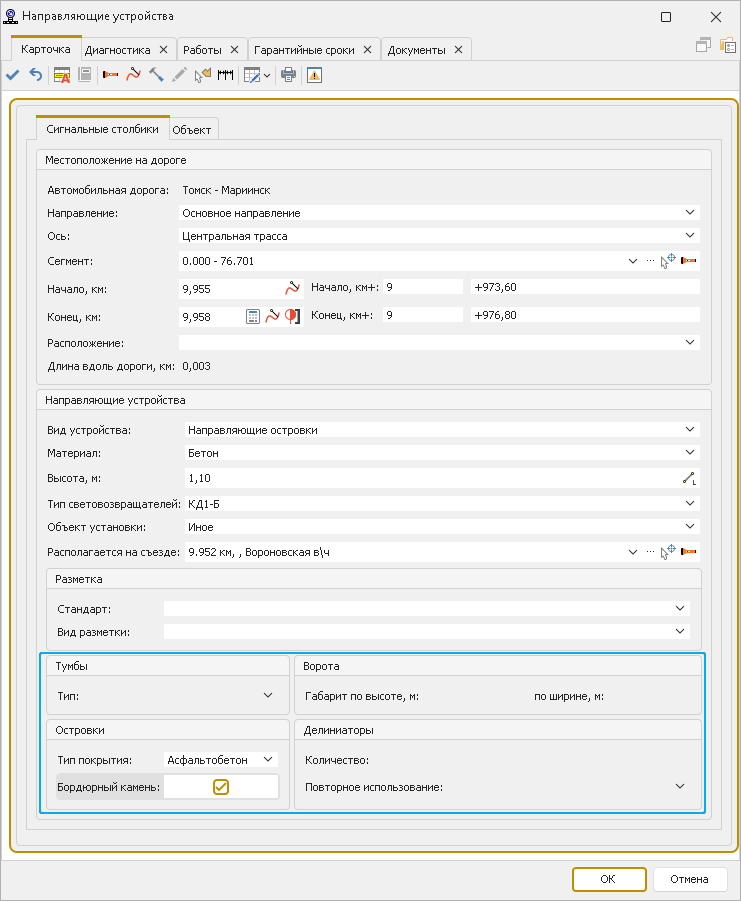Open the Тумбы Тип dropdown
Screen dimensions: 741x901
tap(268, 695)
